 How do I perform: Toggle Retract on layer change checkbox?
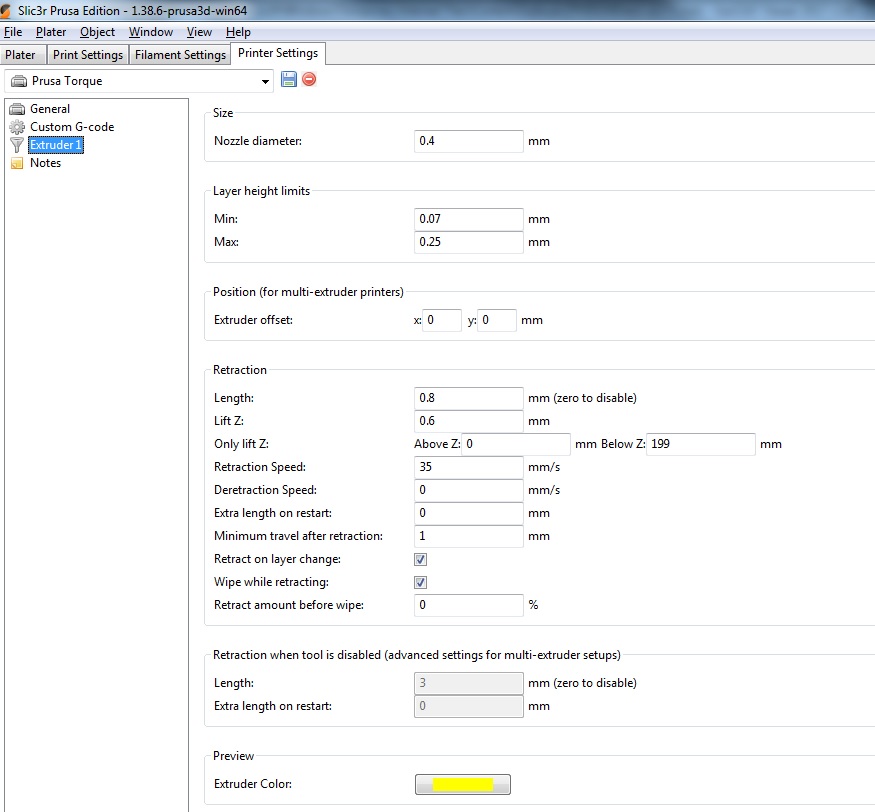(x=421, y=560)
